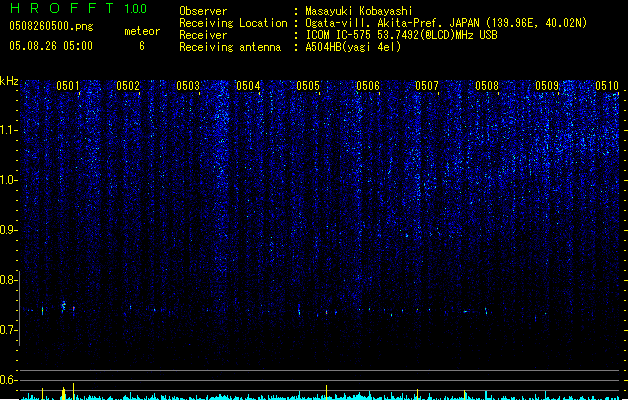
Task: Click the meteor count value 6
Action: point(142,46)
